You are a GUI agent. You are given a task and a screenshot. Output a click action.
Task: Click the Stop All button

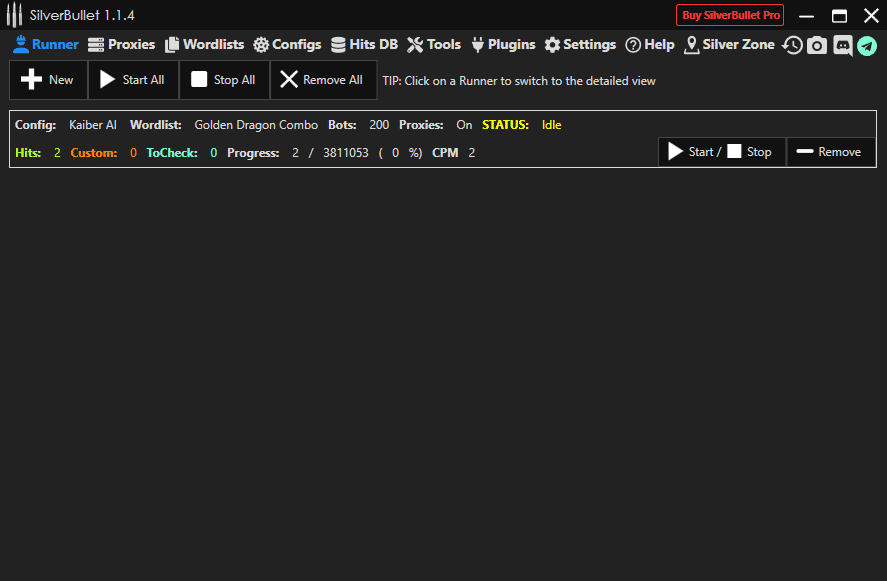click(x=224, y=80)
